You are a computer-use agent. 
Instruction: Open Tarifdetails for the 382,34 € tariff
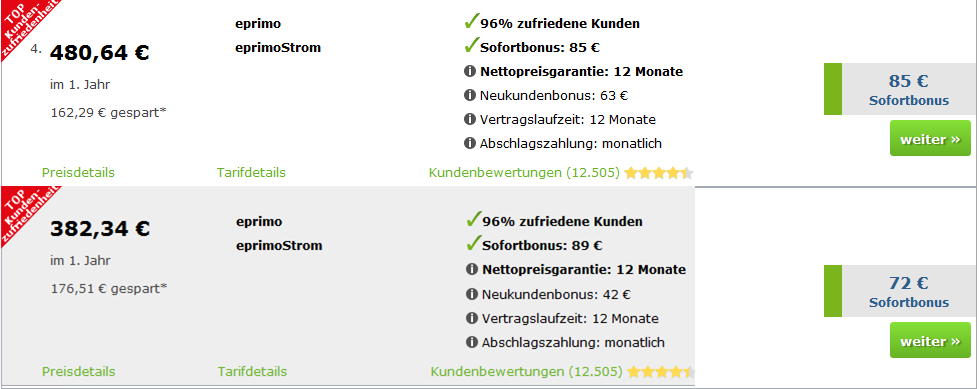pyautogui.click(x=252, y=372)
